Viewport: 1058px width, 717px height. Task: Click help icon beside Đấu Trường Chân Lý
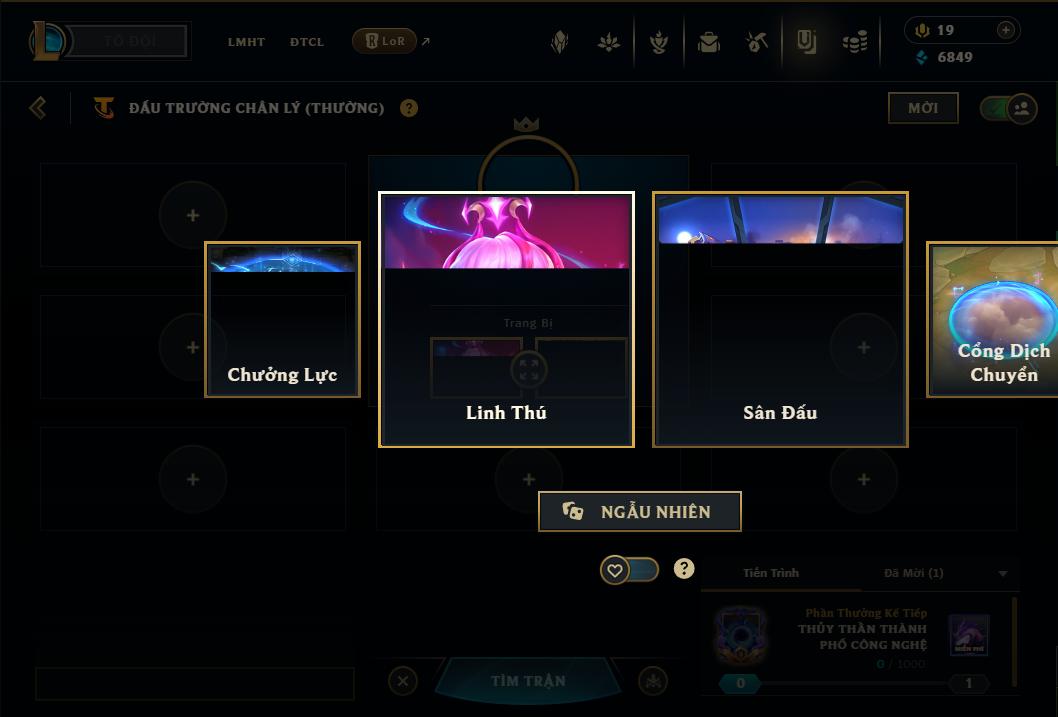[x=409, y=108]
